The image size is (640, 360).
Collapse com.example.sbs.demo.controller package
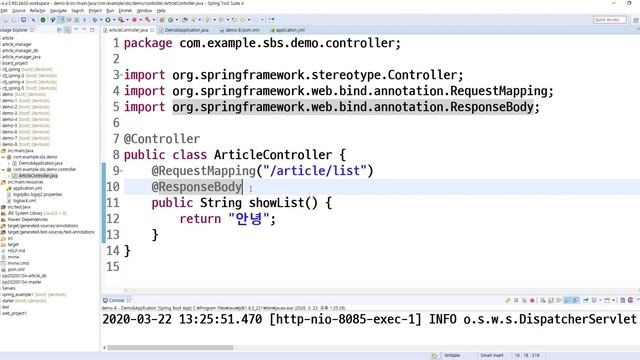(x=3, y=169)
